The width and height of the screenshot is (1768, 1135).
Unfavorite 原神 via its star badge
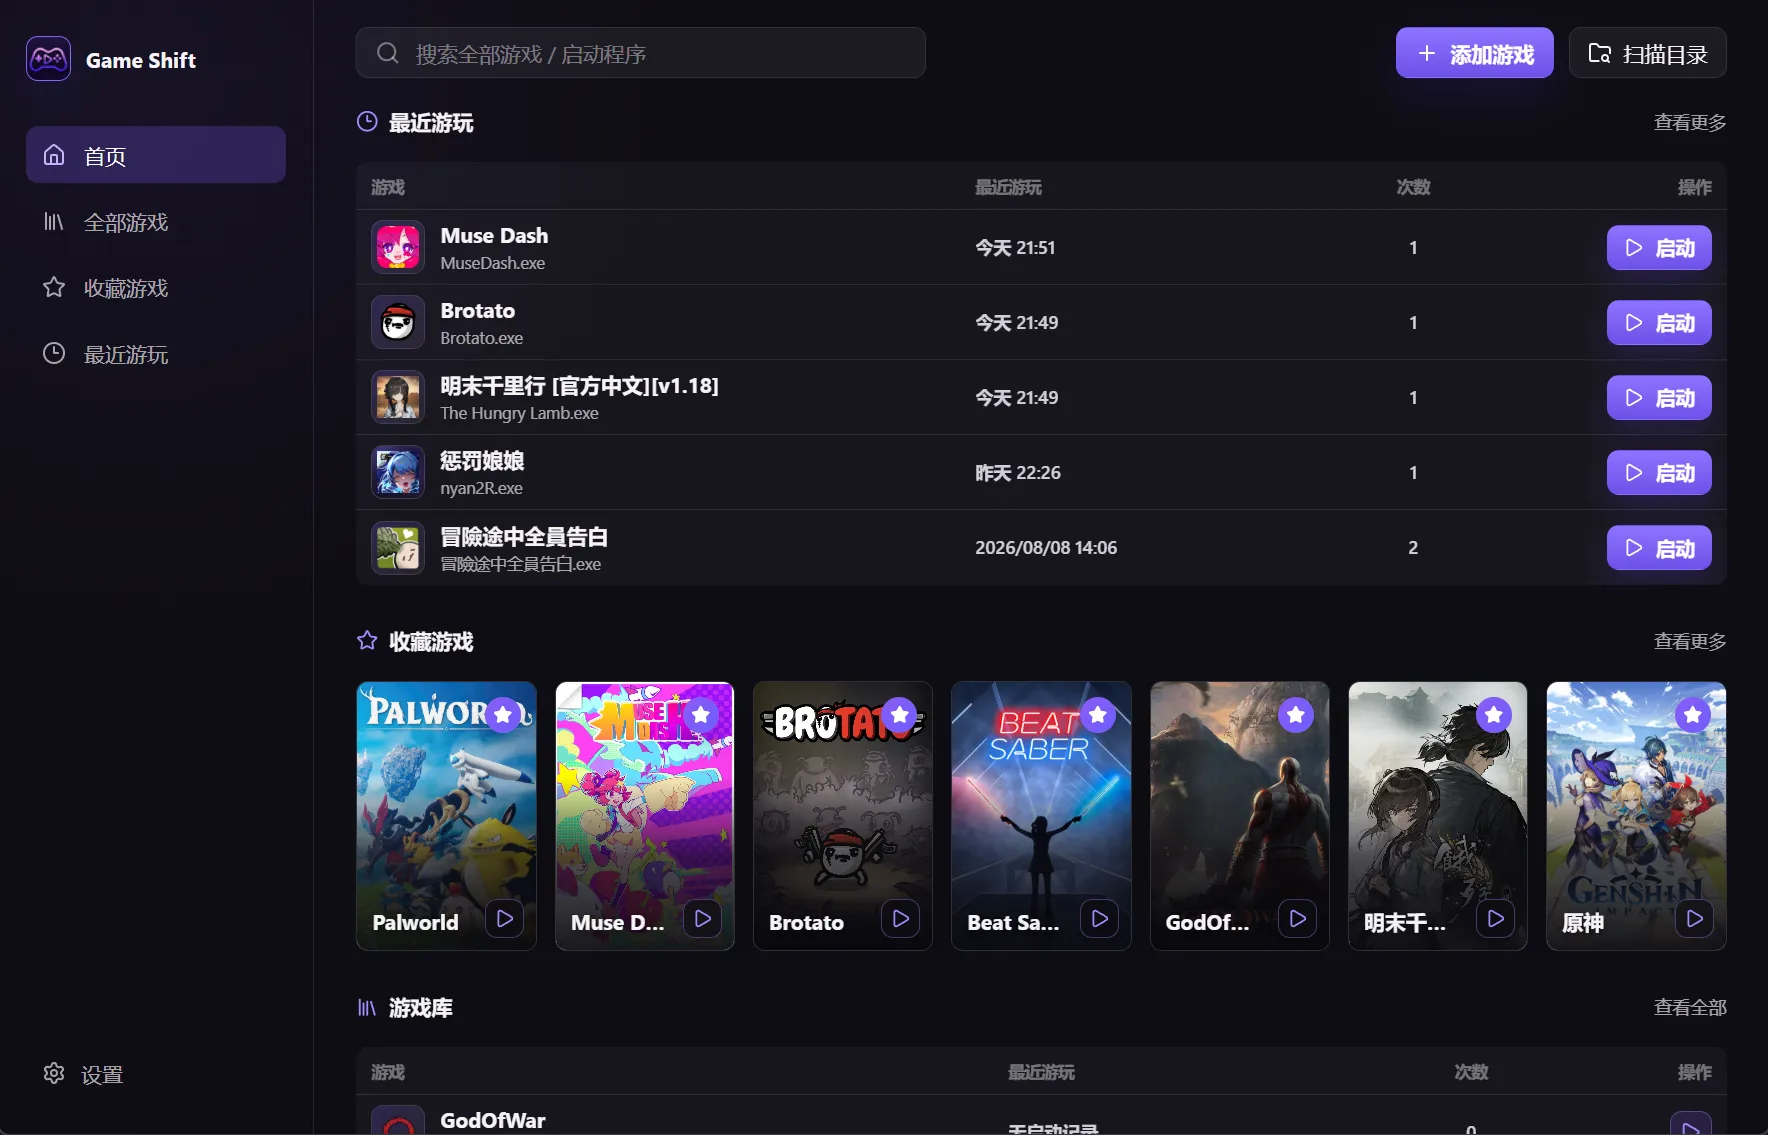pos(1693,715)
